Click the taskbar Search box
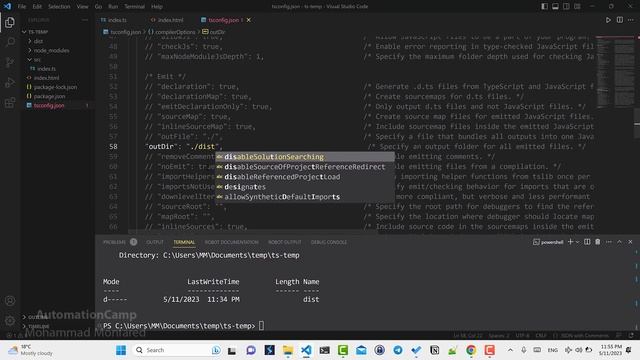Viewport: 640px width, 360px height. point(178,350)
